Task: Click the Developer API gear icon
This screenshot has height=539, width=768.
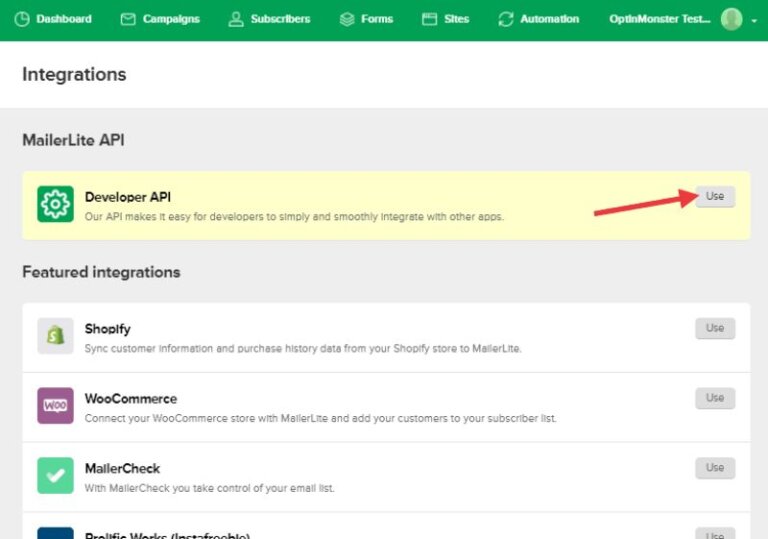Action: [x=55, y=204]
